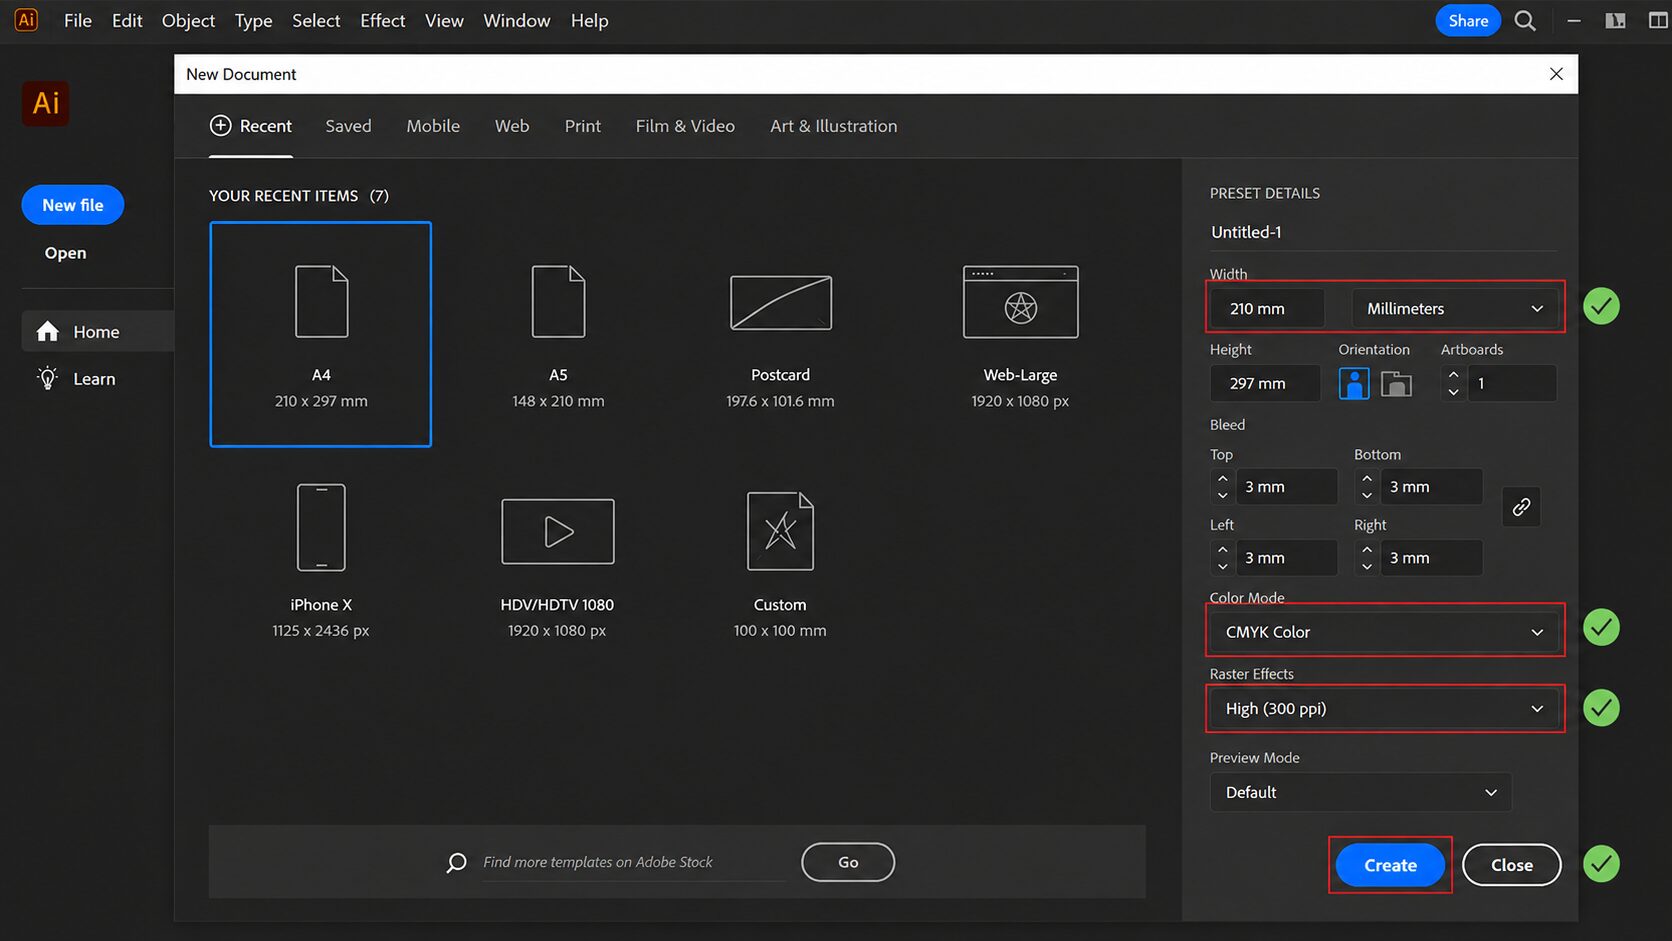Open the File menu

[78, 20]
